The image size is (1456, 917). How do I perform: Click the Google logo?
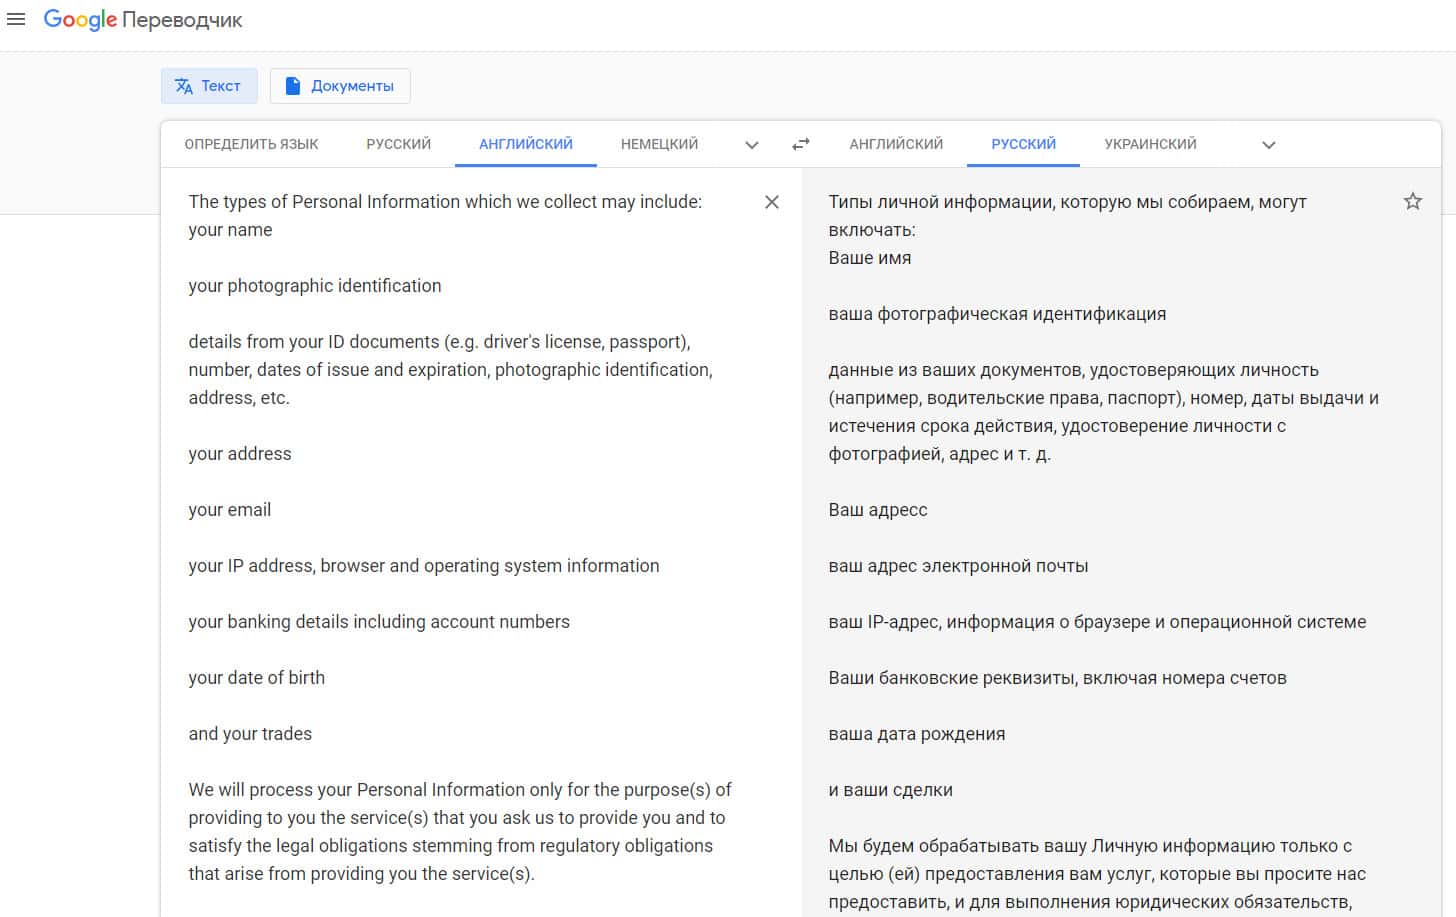click(x=80, y=20)
